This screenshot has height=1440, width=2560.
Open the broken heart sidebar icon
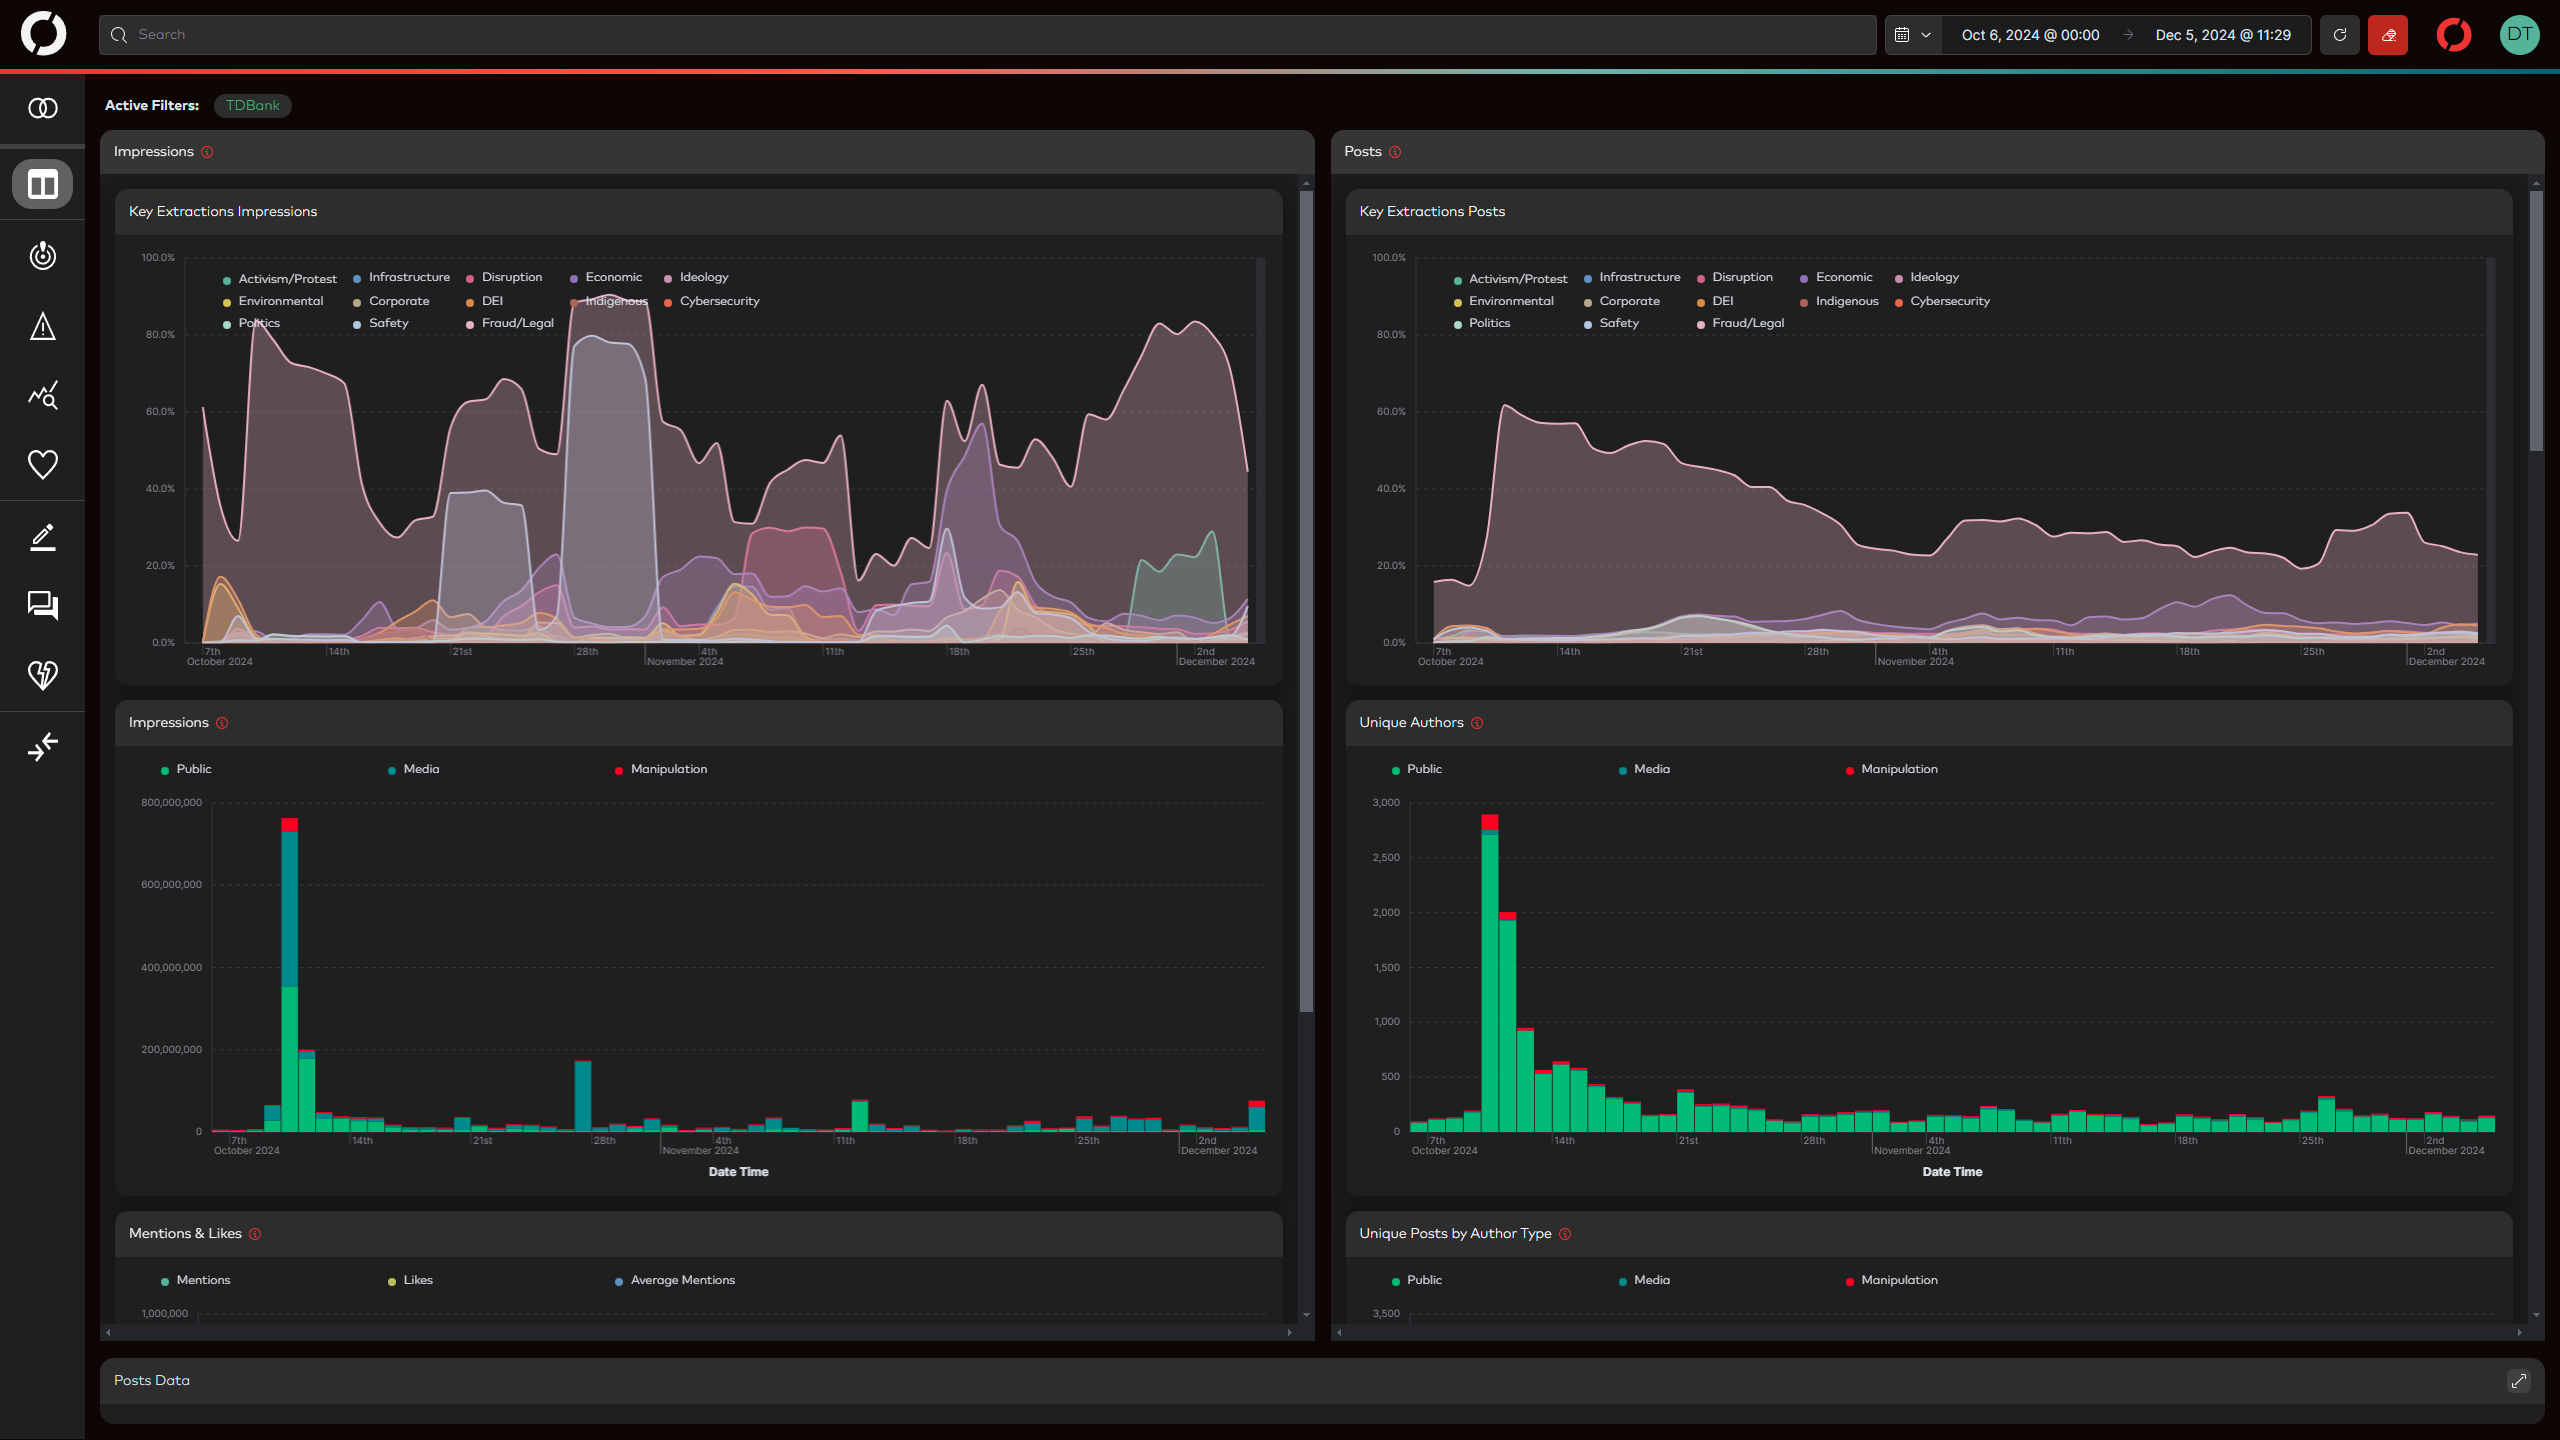coord(42,675)
